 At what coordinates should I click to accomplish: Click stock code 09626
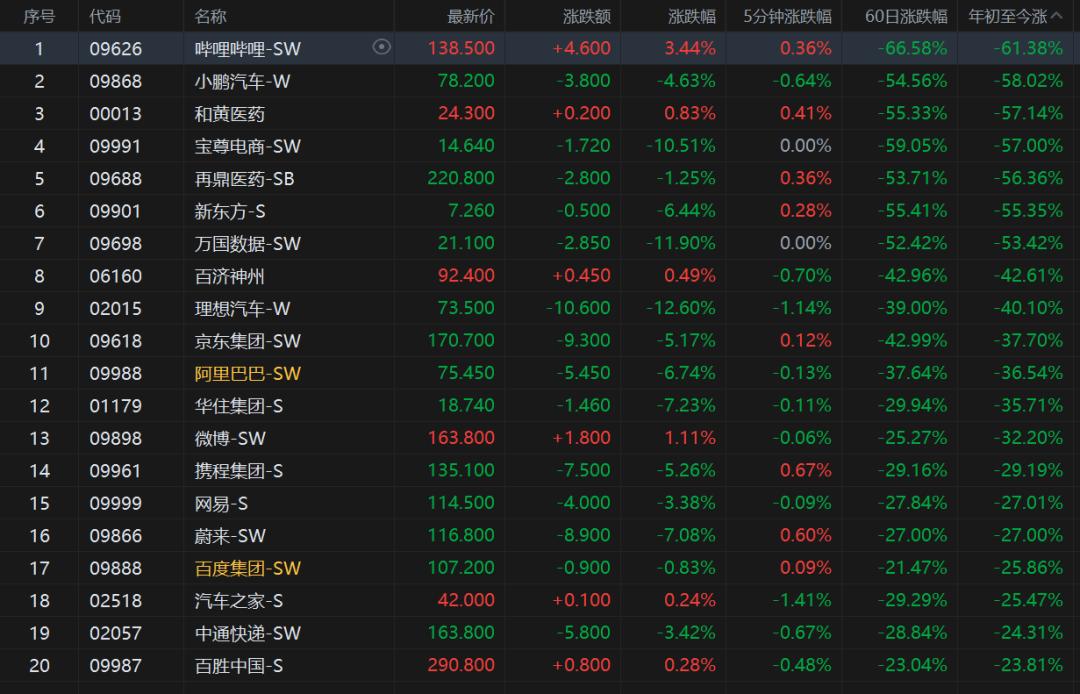(x=116, y=48)
